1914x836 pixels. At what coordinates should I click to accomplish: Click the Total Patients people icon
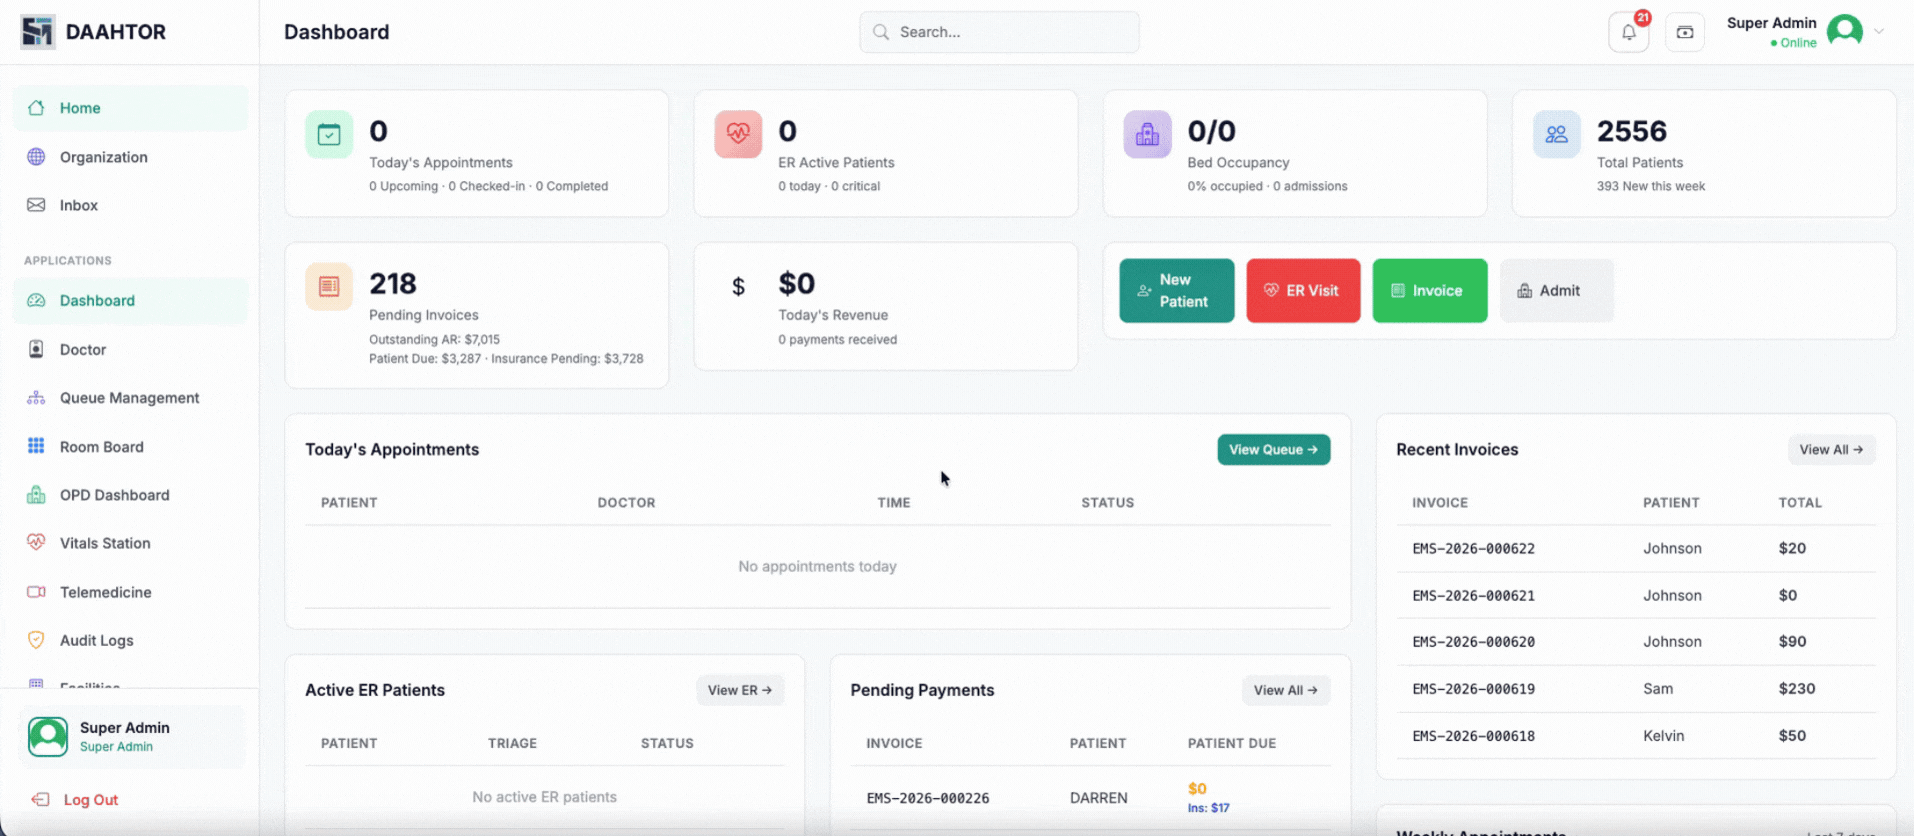coord(1557,134)
